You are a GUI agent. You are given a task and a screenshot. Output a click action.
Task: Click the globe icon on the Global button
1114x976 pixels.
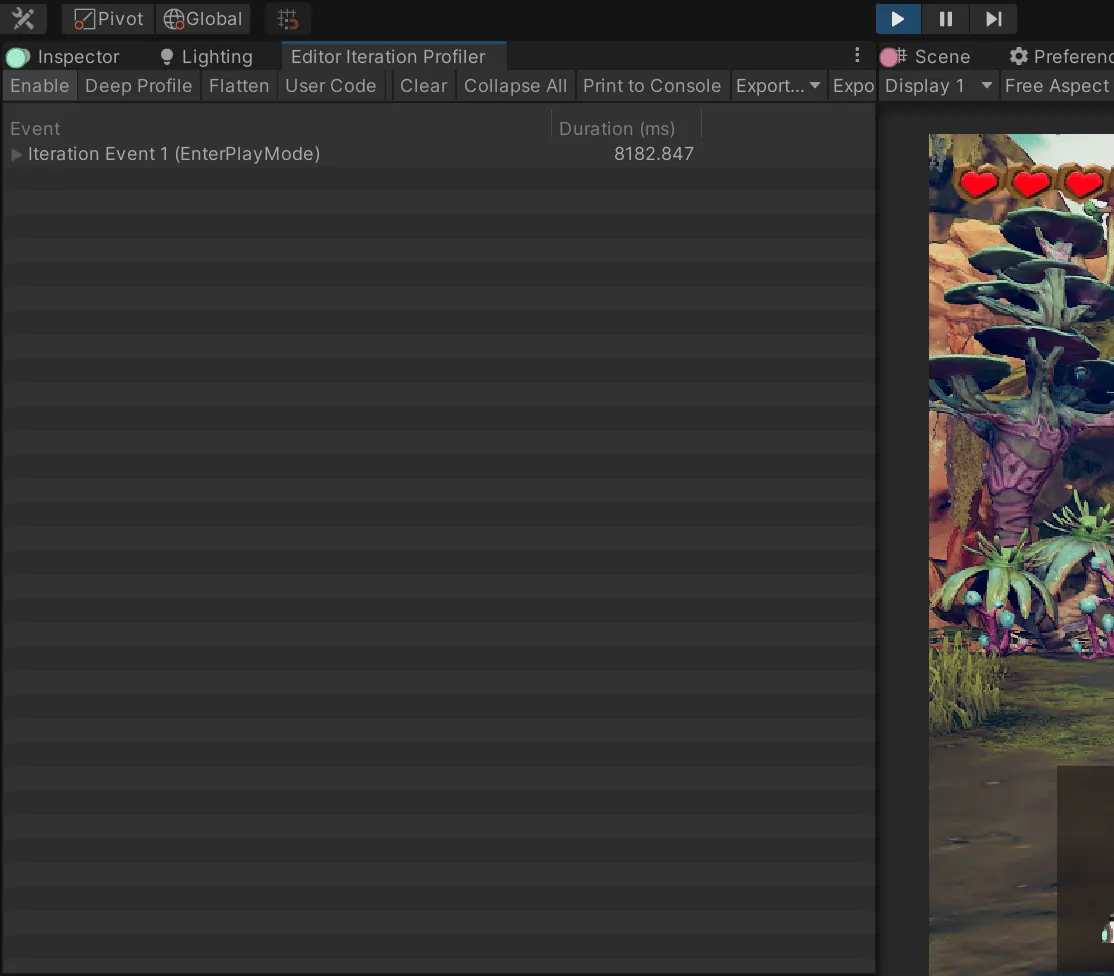tap(175, 18)
